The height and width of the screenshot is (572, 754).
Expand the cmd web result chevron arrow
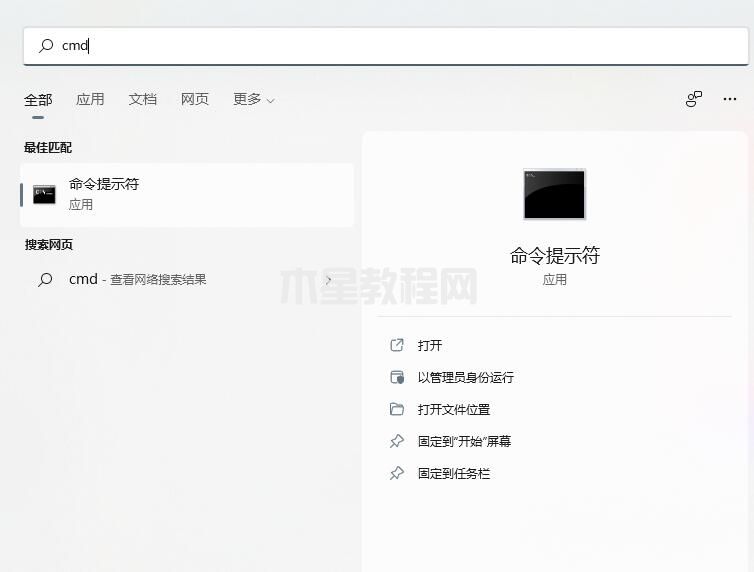coord(329,280)
